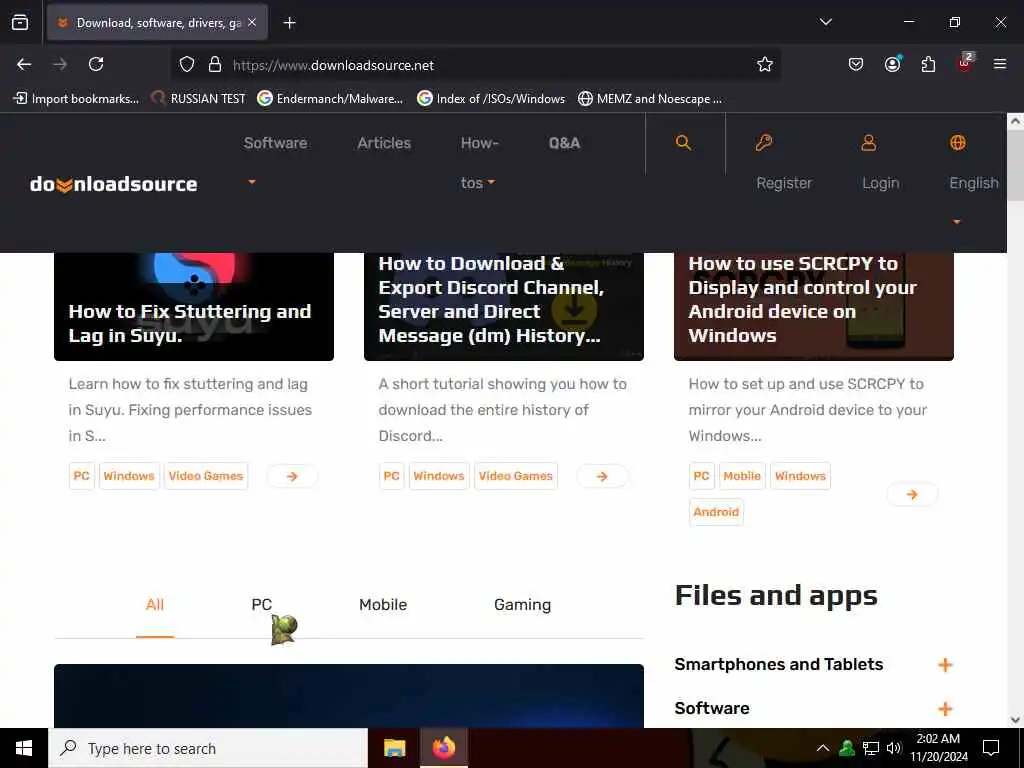This screenshot has height=768, width=1024.
Task: Click the language globe icon
Action: [x=957, y=142]
